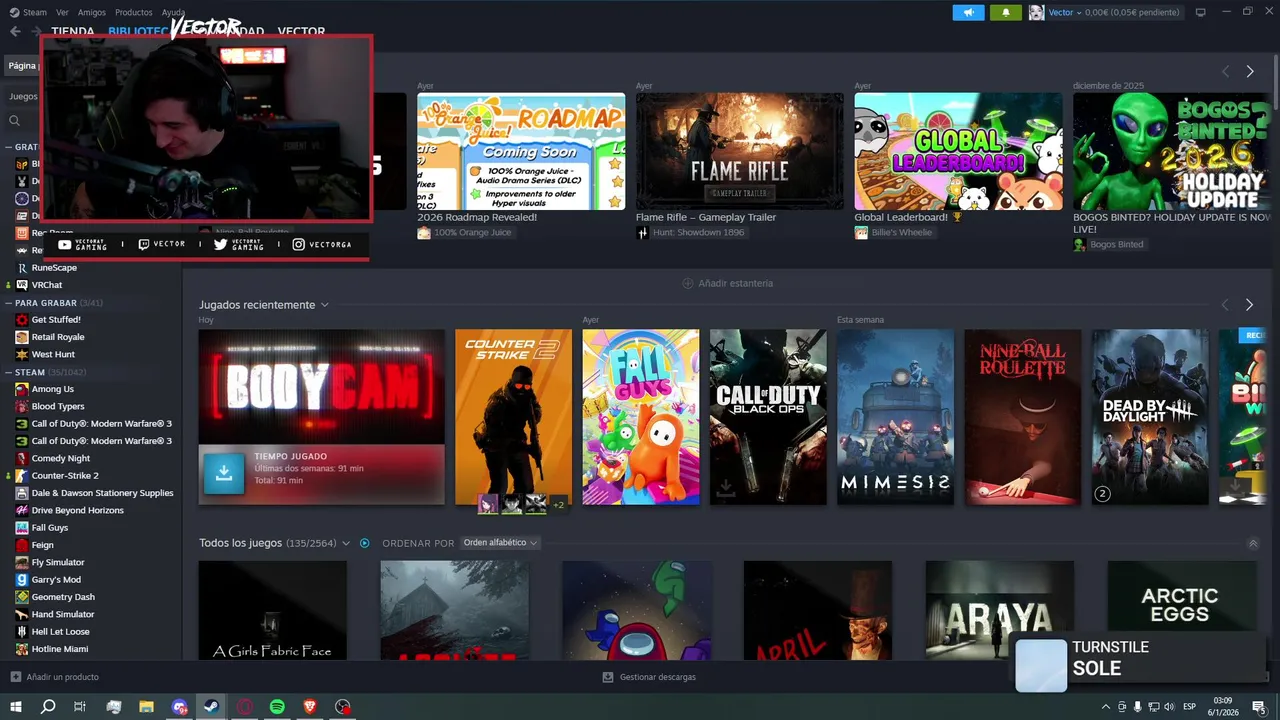The width and height of the screenshot is (1280, 720).
Task: Expand the Jugados recientemente shelf dropdown
Action: pyautogui.click(x=324, y=305)
